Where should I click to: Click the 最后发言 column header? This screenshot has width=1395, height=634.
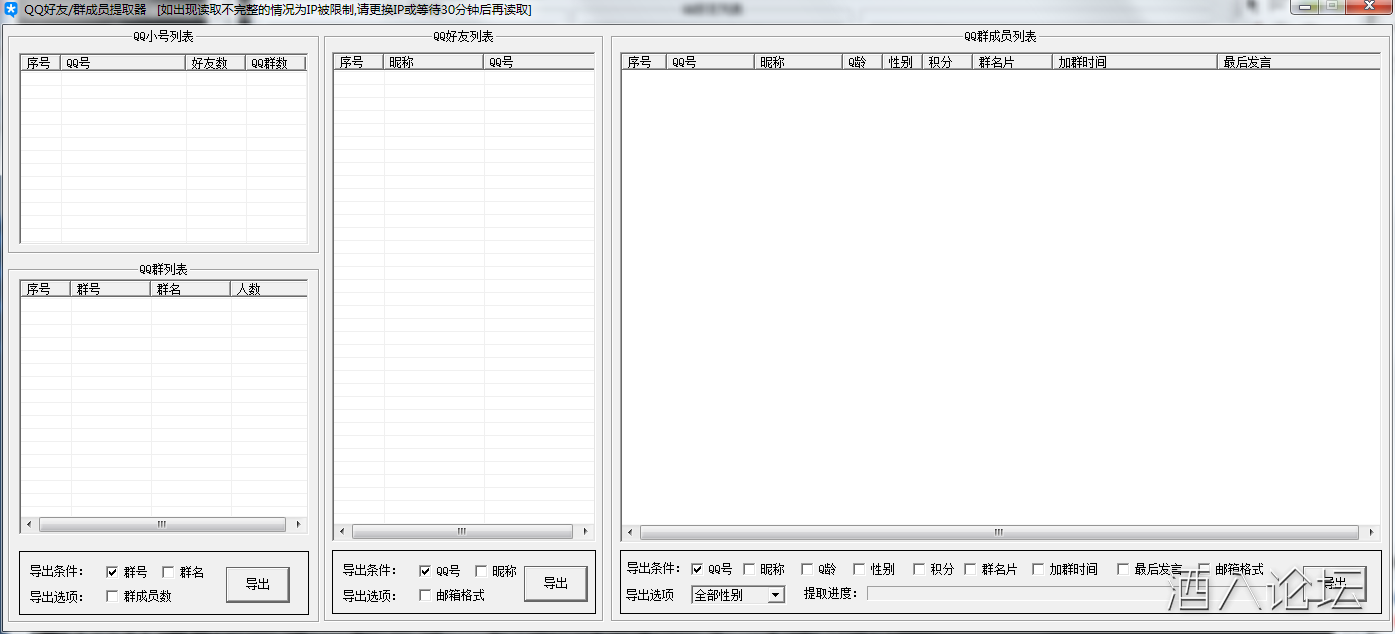coord(1299,62)
